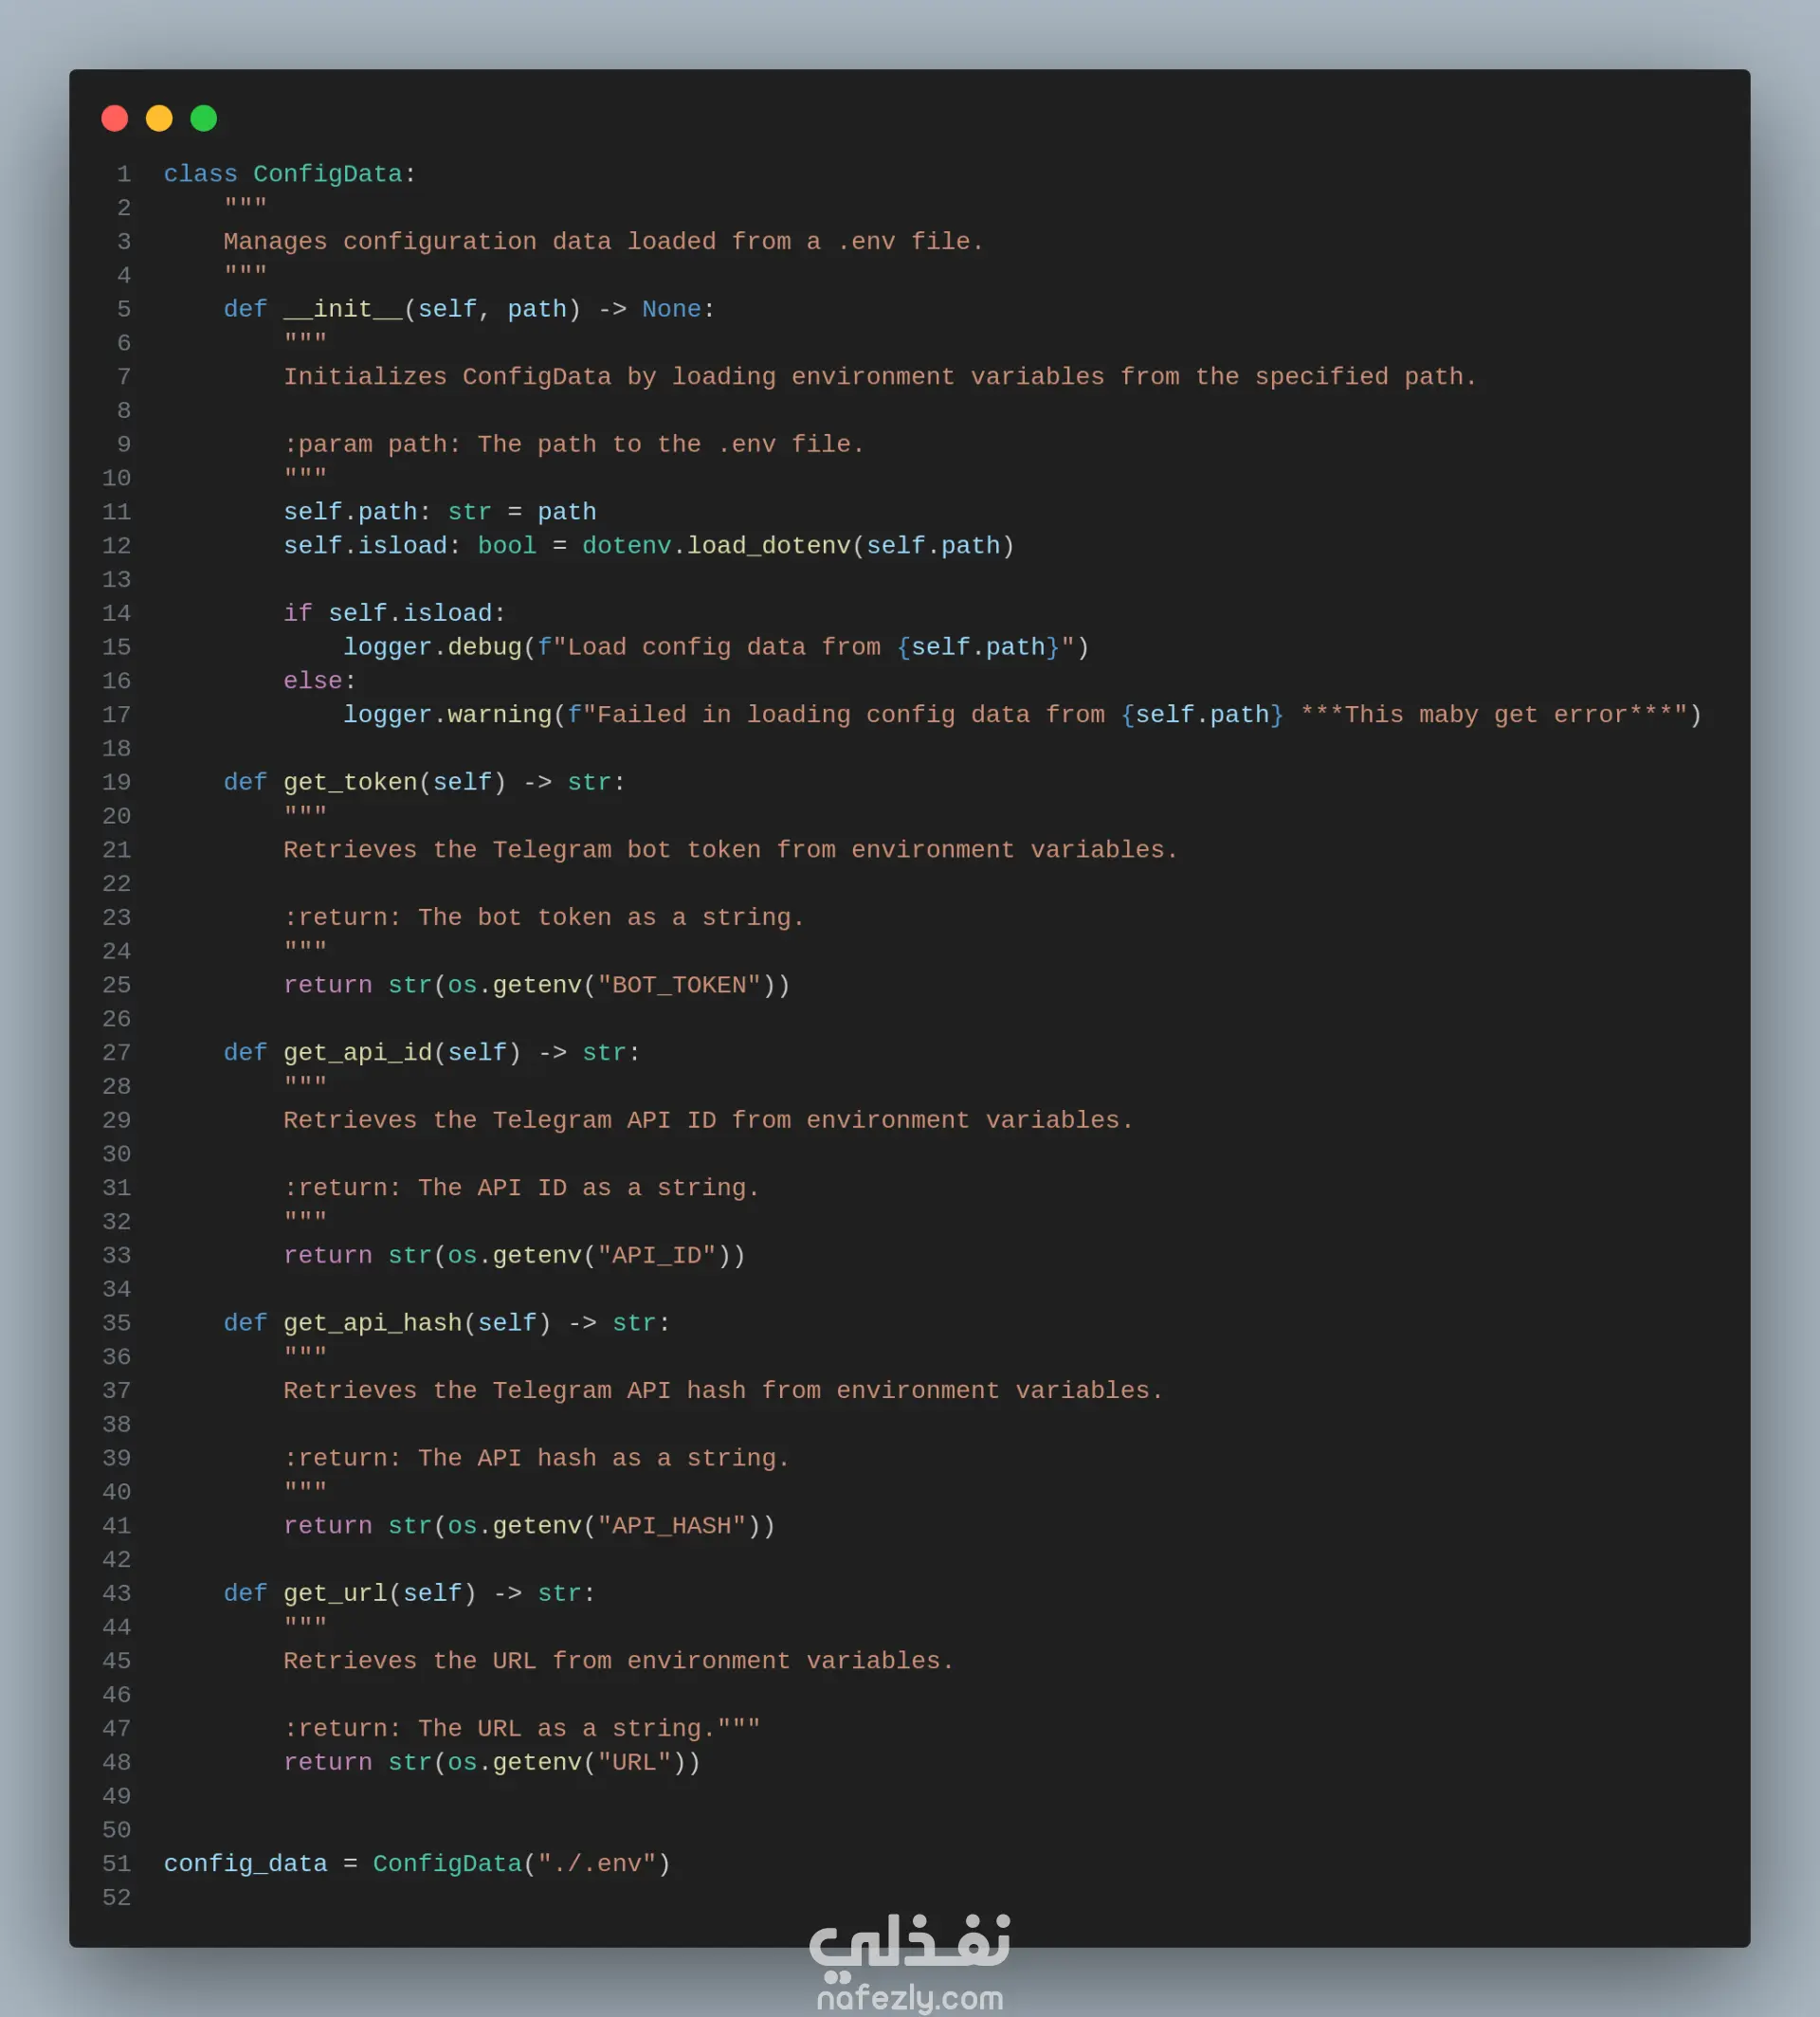The height and width of the screenshot is (2017, 1820).
Task: Click line number 19 in gutter
Action: pyautogui.click(x=116, y=782)
